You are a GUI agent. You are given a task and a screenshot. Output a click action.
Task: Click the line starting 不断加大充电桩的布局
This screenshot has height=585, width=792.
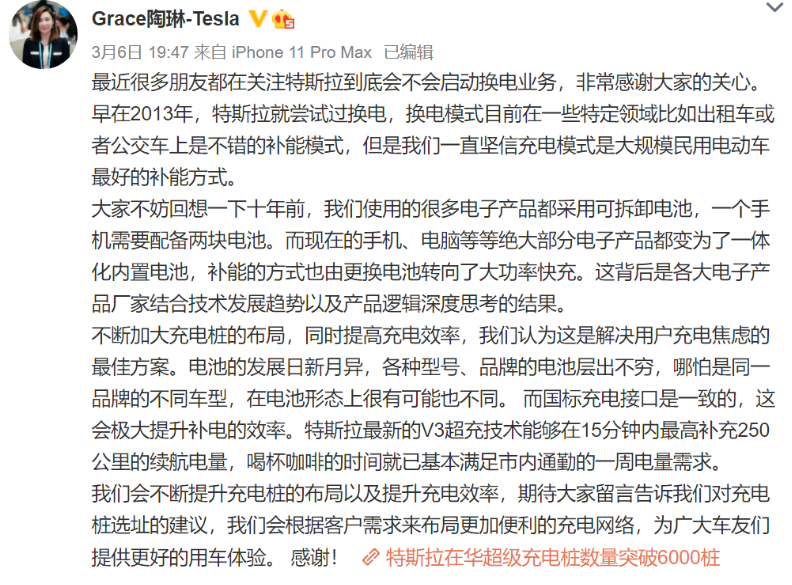coord(430,335)
